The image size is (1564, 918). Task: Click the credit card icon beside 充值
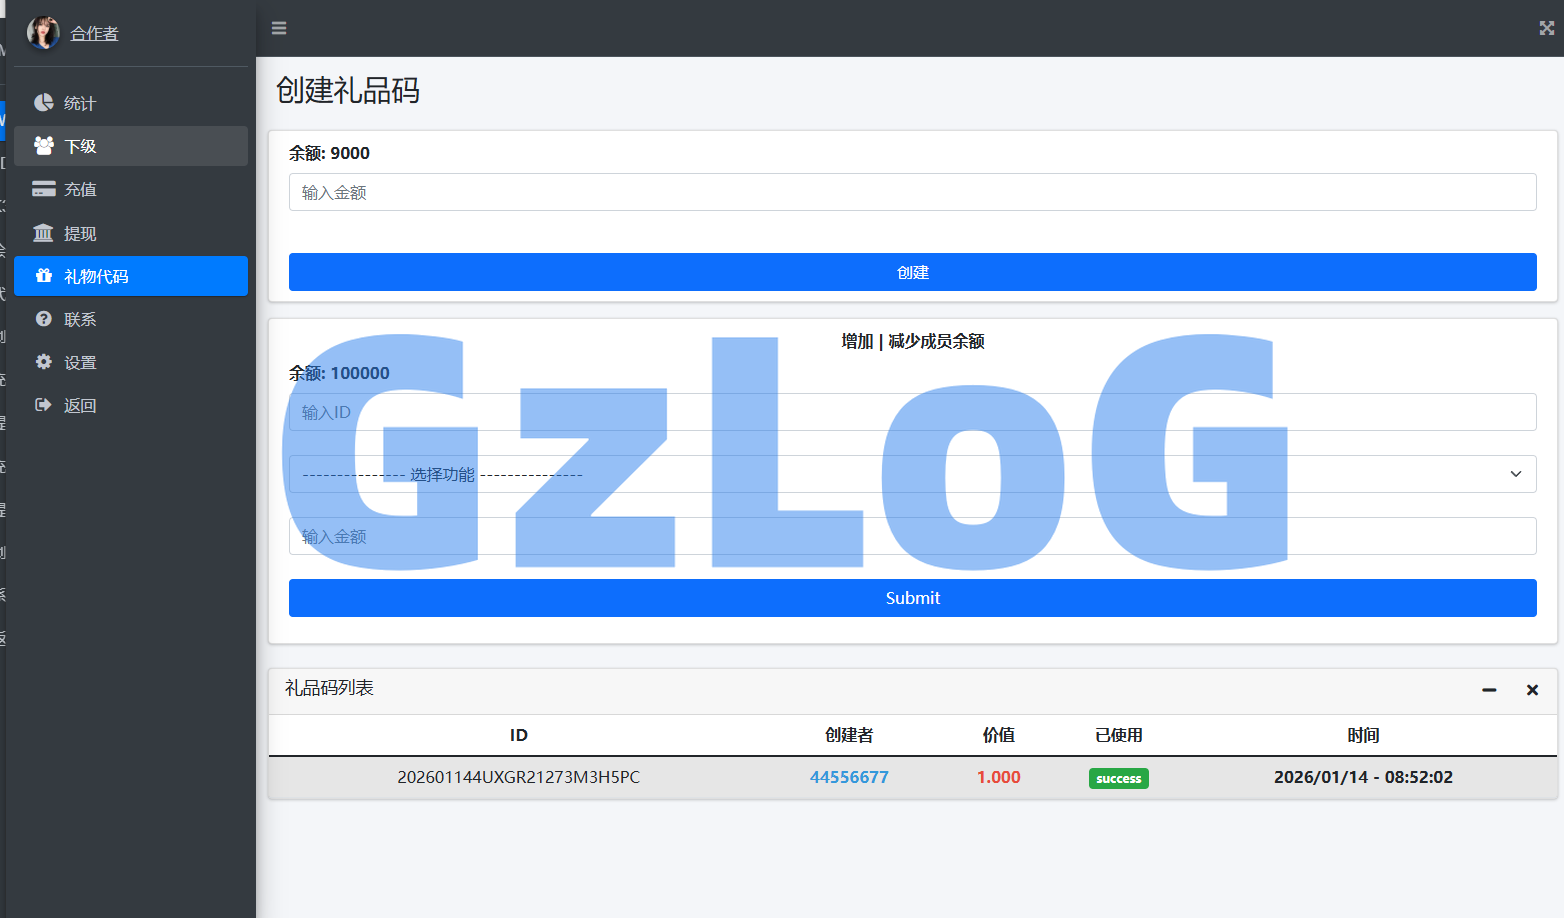pos(44,189)
